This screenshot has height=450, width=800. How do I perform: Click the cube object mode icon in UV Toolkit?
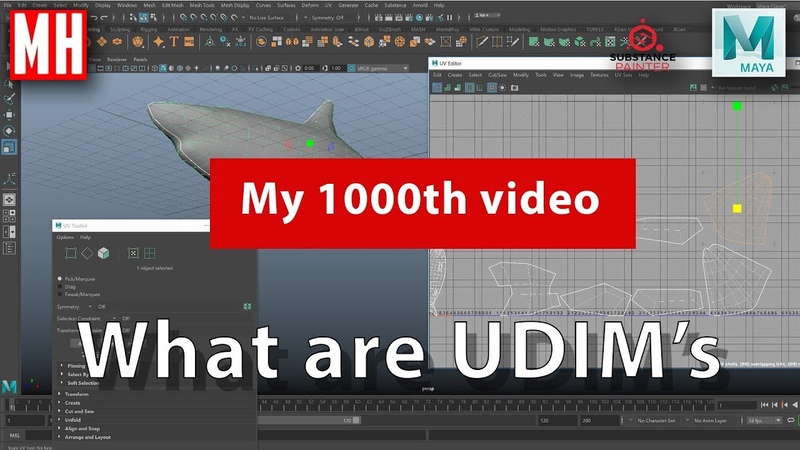point(103,253)
